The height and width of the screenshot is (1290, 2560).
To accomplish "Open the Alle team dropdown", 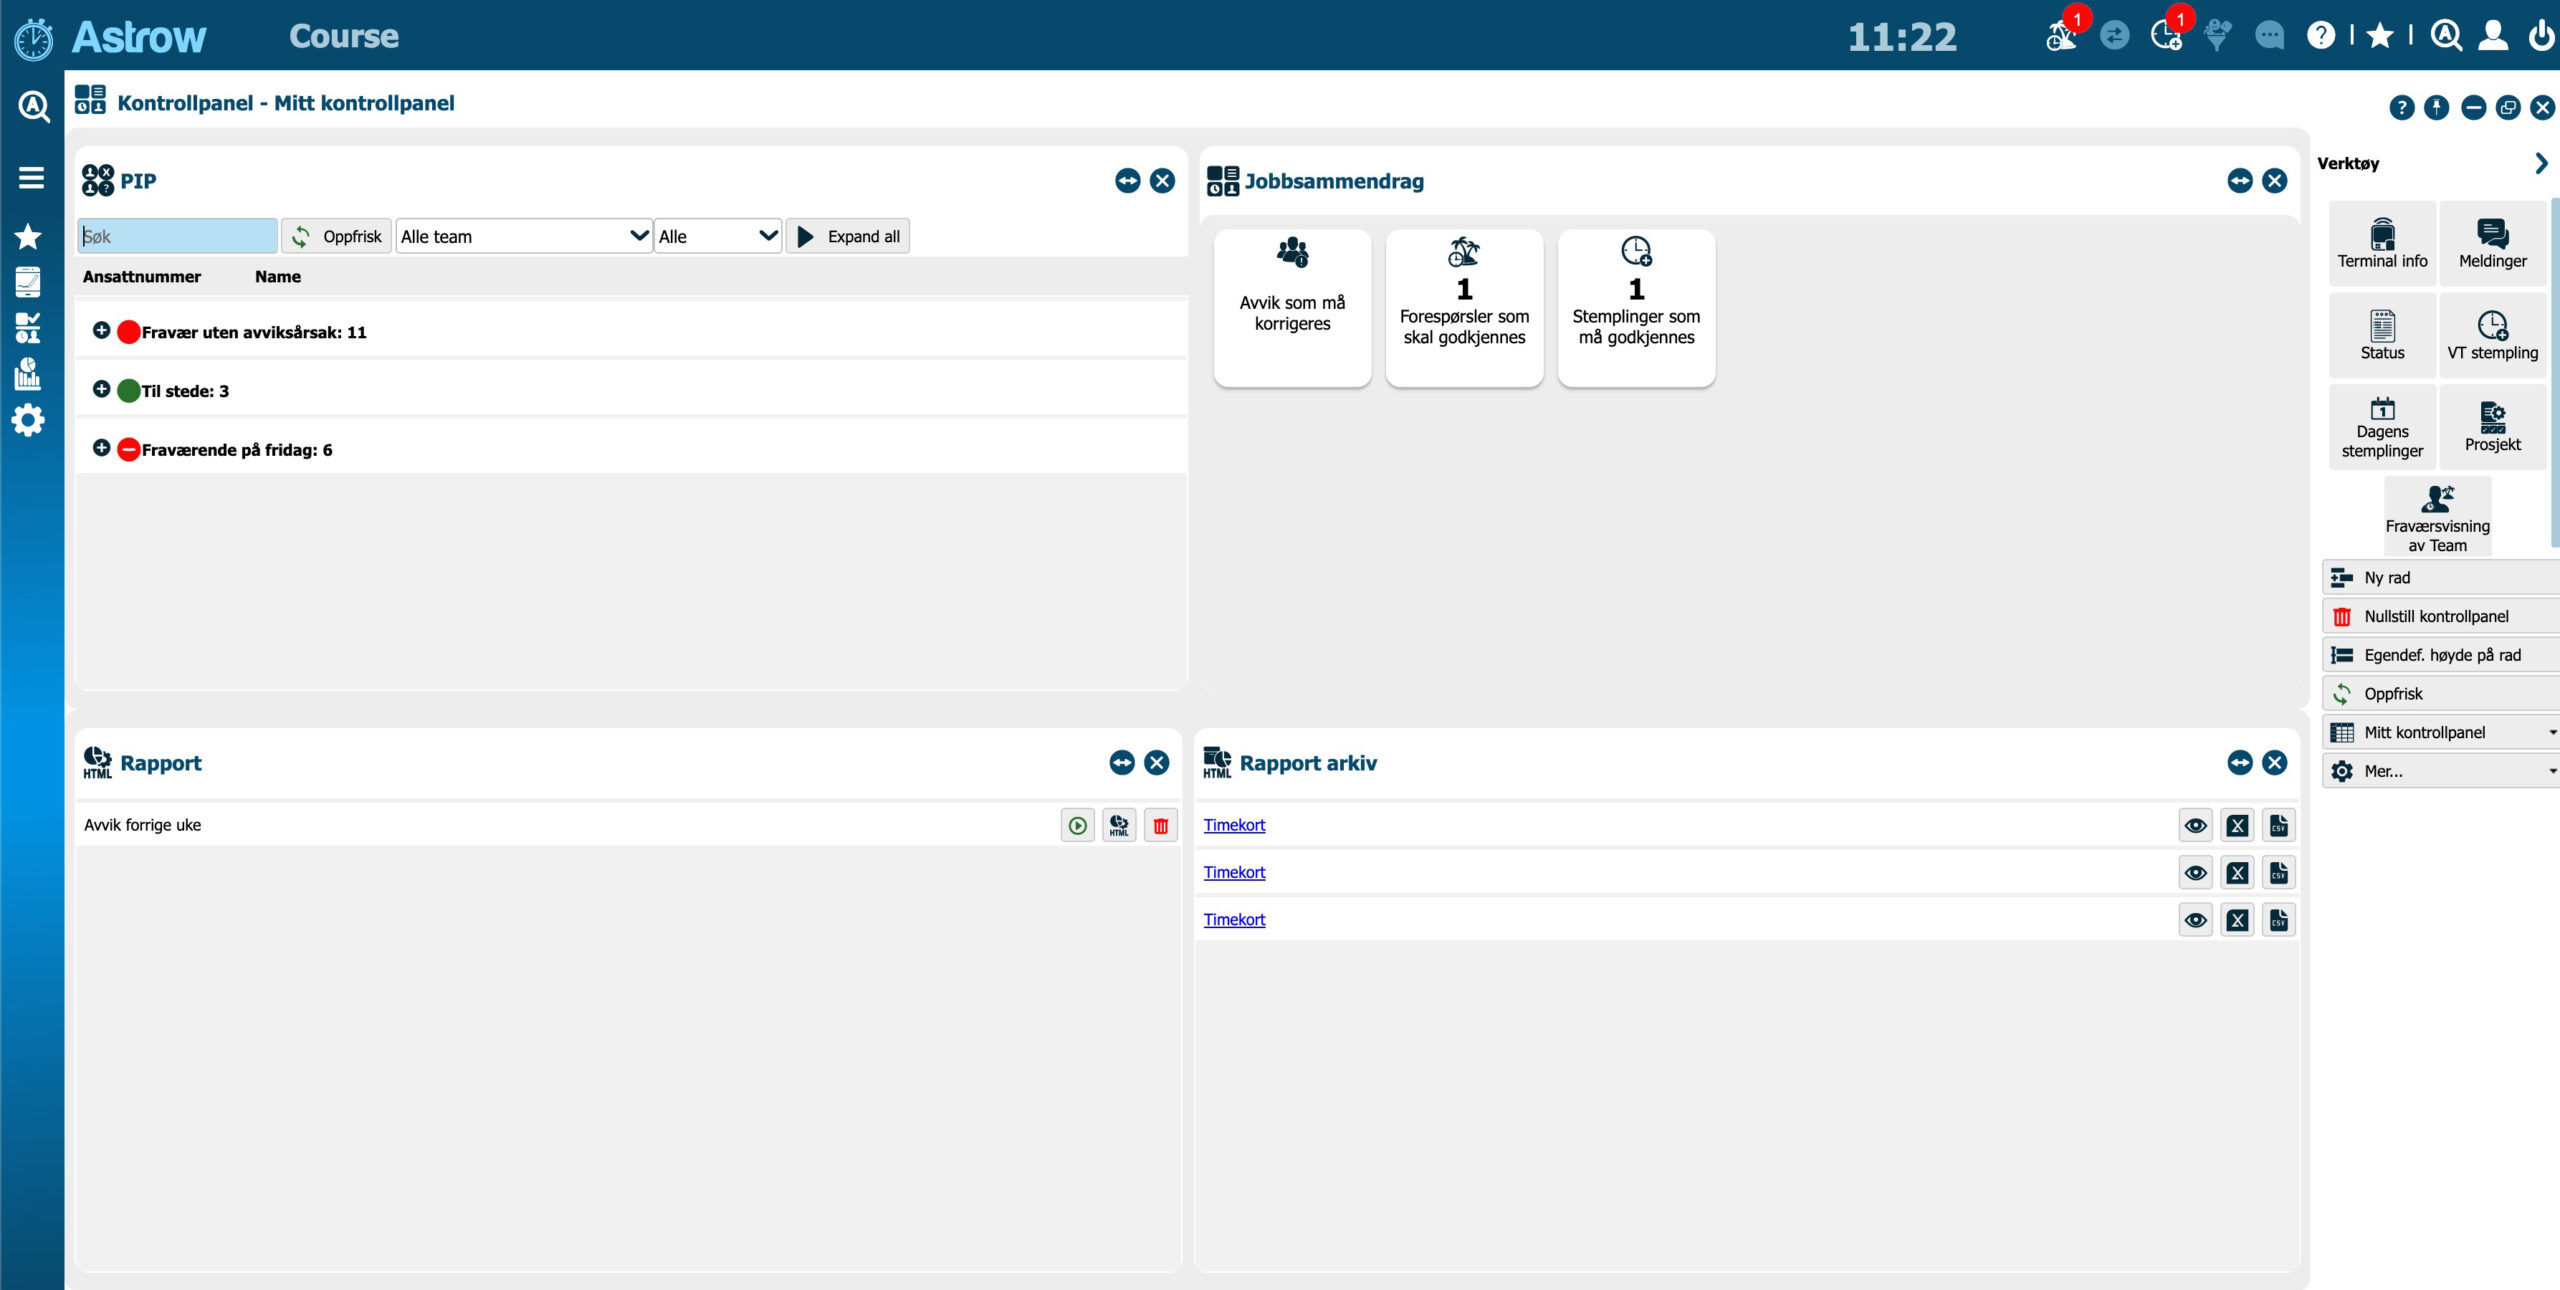I will point(523,236).
